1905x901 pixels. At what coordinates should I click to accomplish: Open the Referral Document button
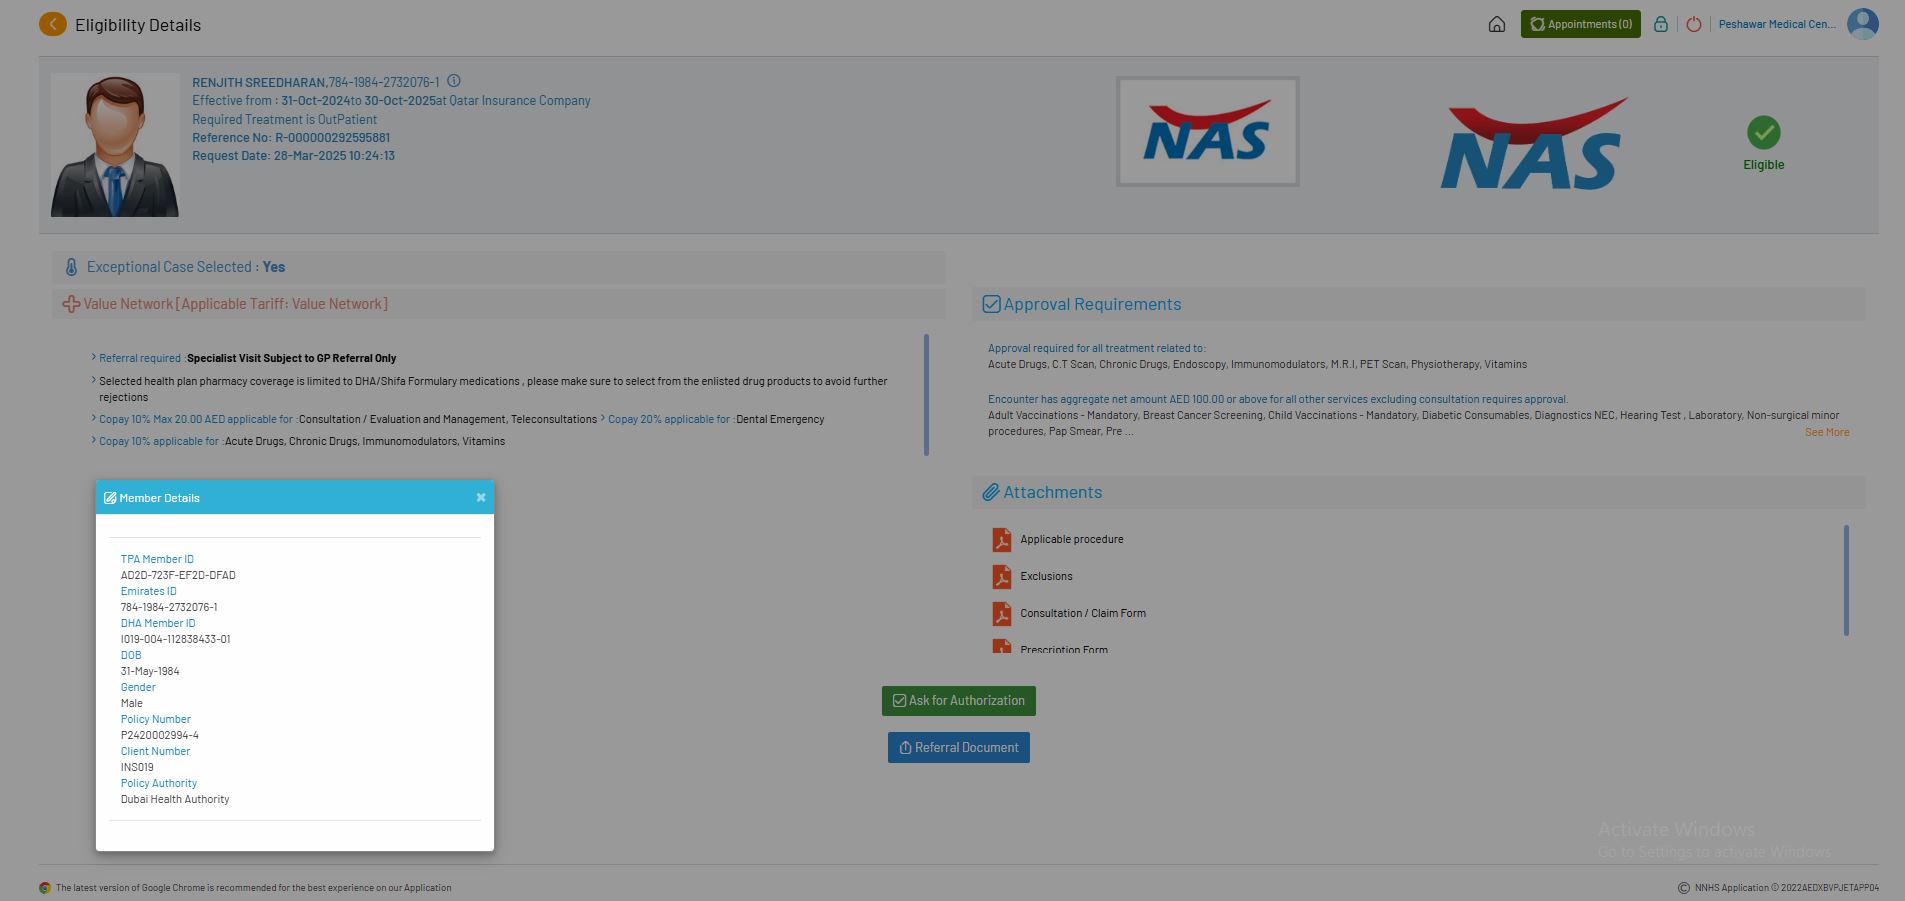point(958,748)
